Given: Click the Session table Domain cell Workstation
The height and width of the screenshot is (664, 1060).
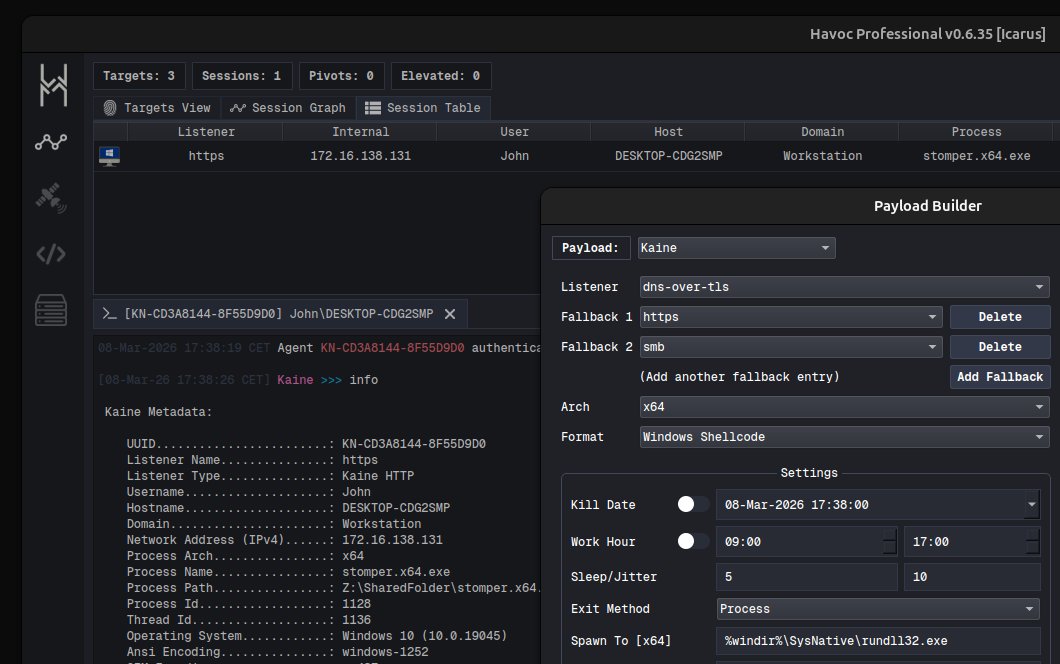Looking at the screenshot, I should [x=822, y=156].
